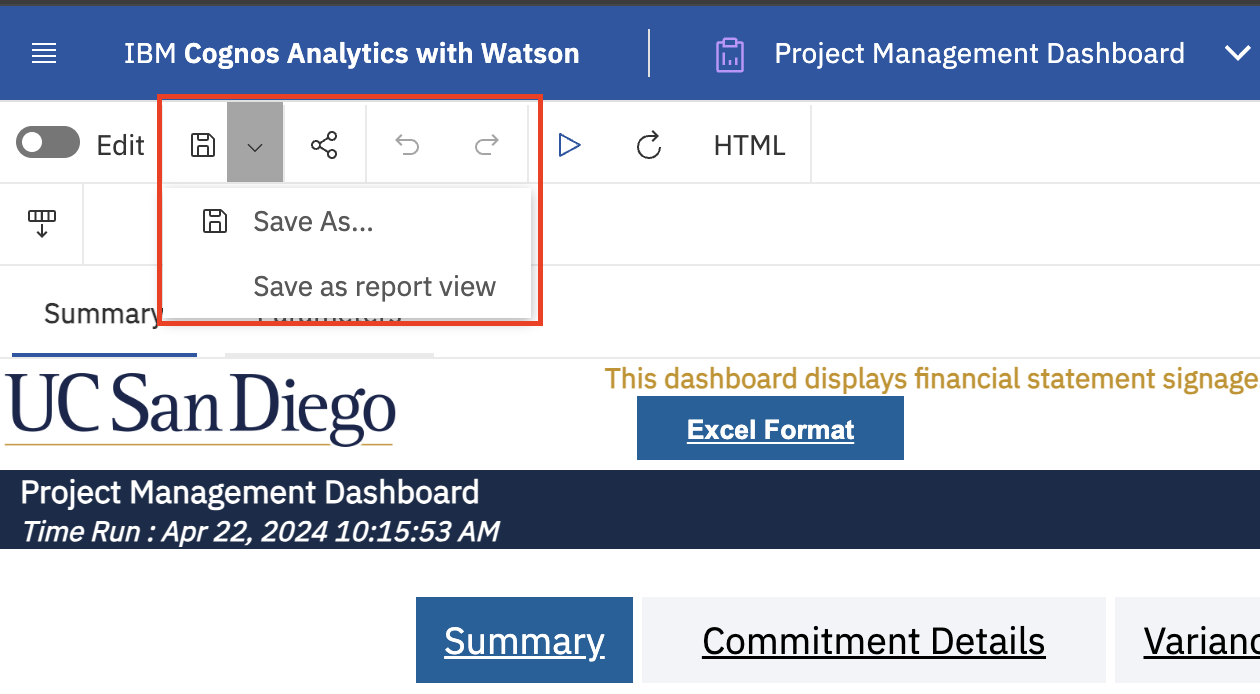Open the Commitment Details link
Viewport: 1260px width, 694px height.
[x=874, y=641]
